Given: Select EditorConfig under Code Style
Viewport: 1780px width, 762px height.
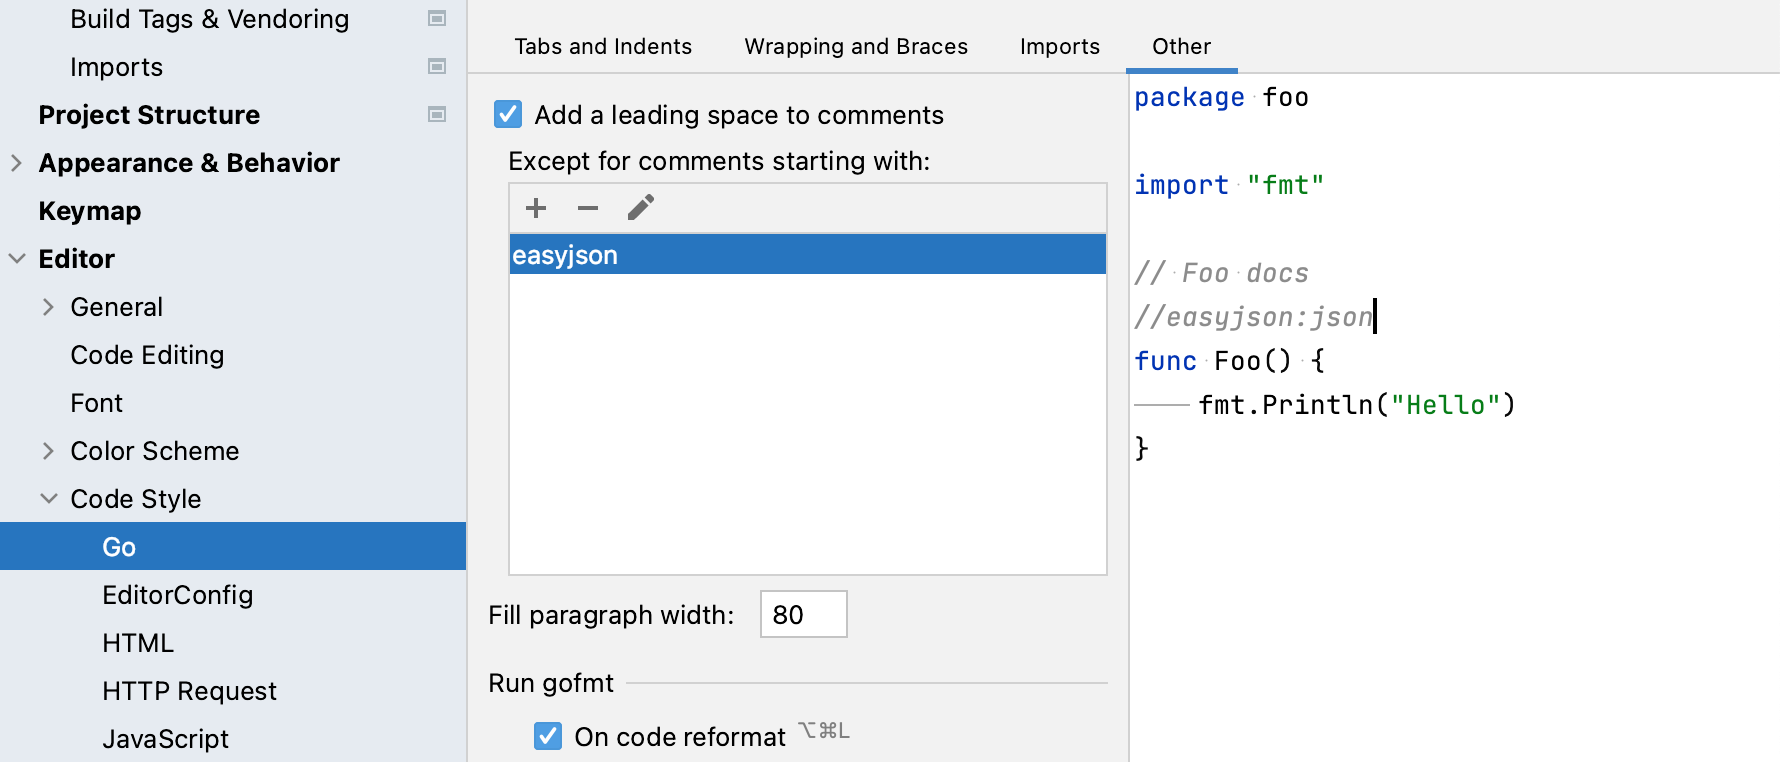Looking at the screenshot, I should (x=177, y=595).
